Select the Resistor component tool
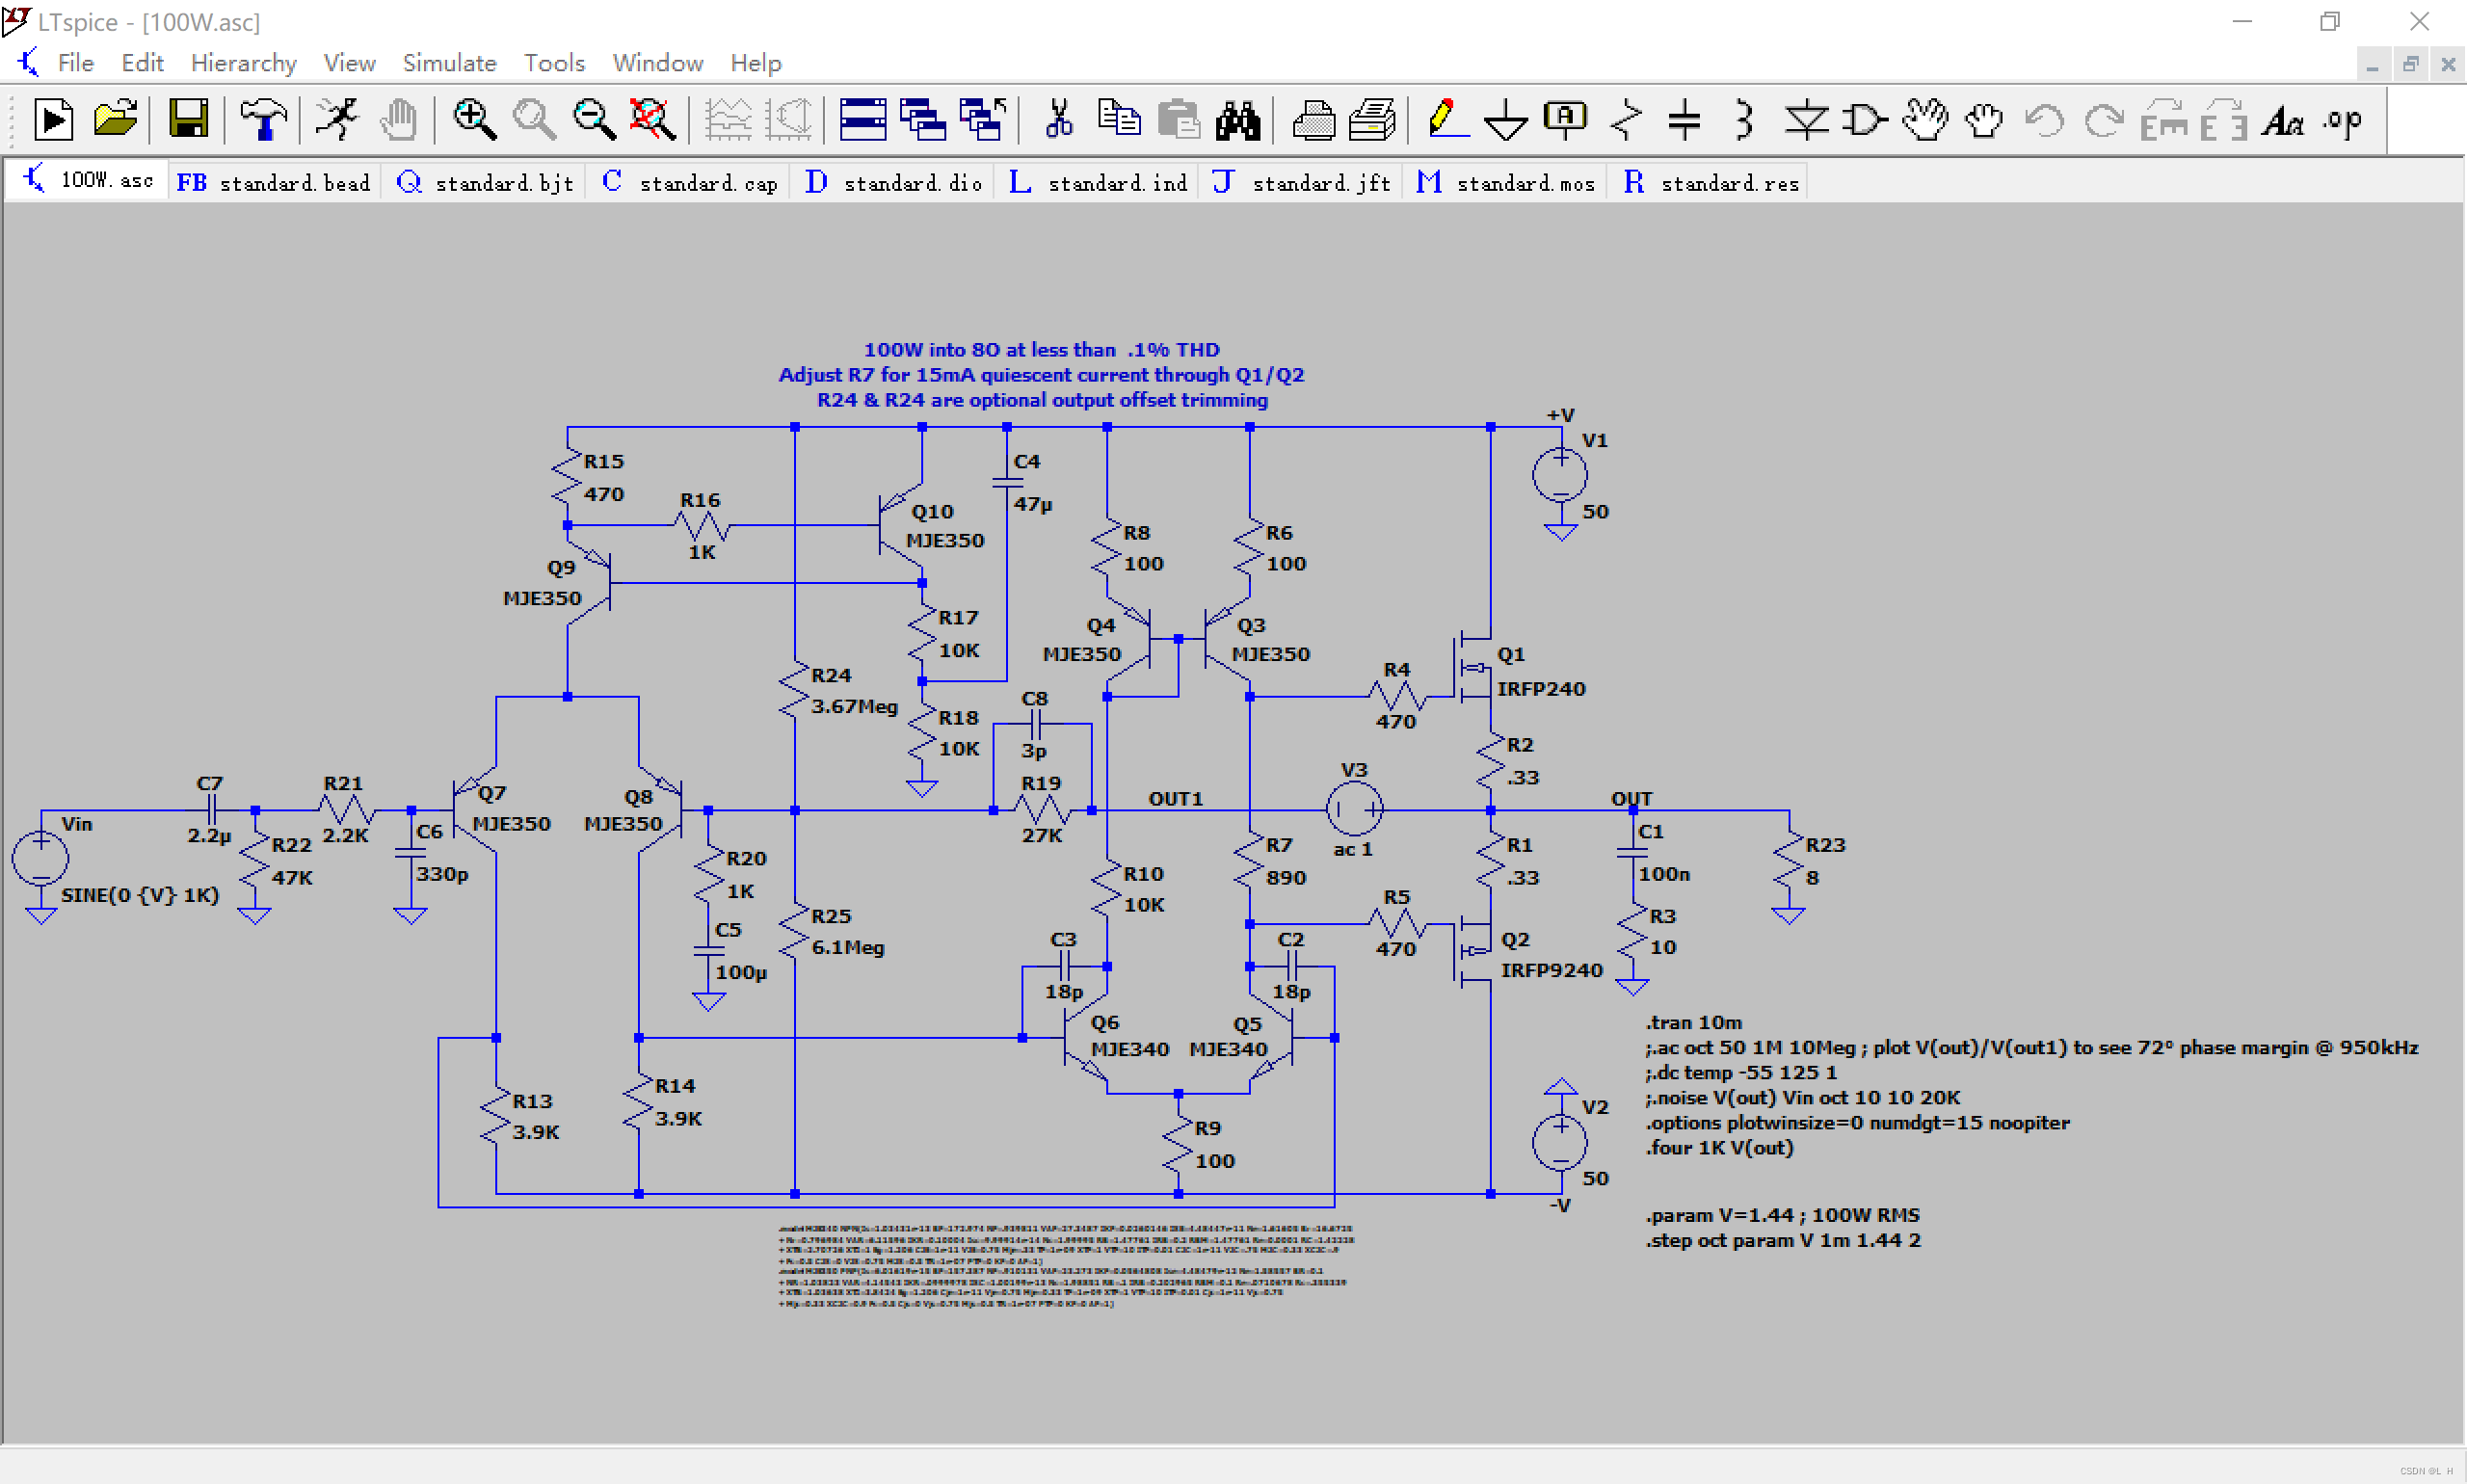Image resolution: width=2467 pixels, height=1484 pixels. point(1627,120)
